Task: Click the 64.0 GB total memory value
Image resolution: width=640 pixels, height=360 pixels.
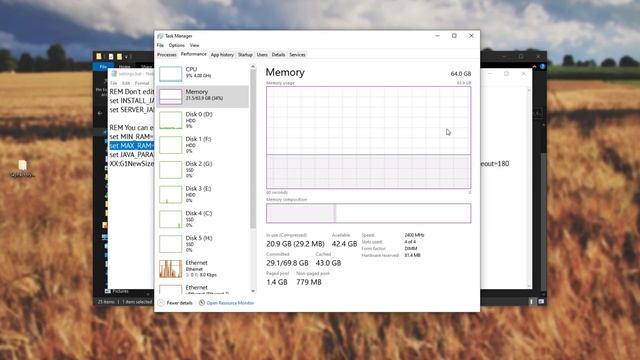Action: (461, 73)
